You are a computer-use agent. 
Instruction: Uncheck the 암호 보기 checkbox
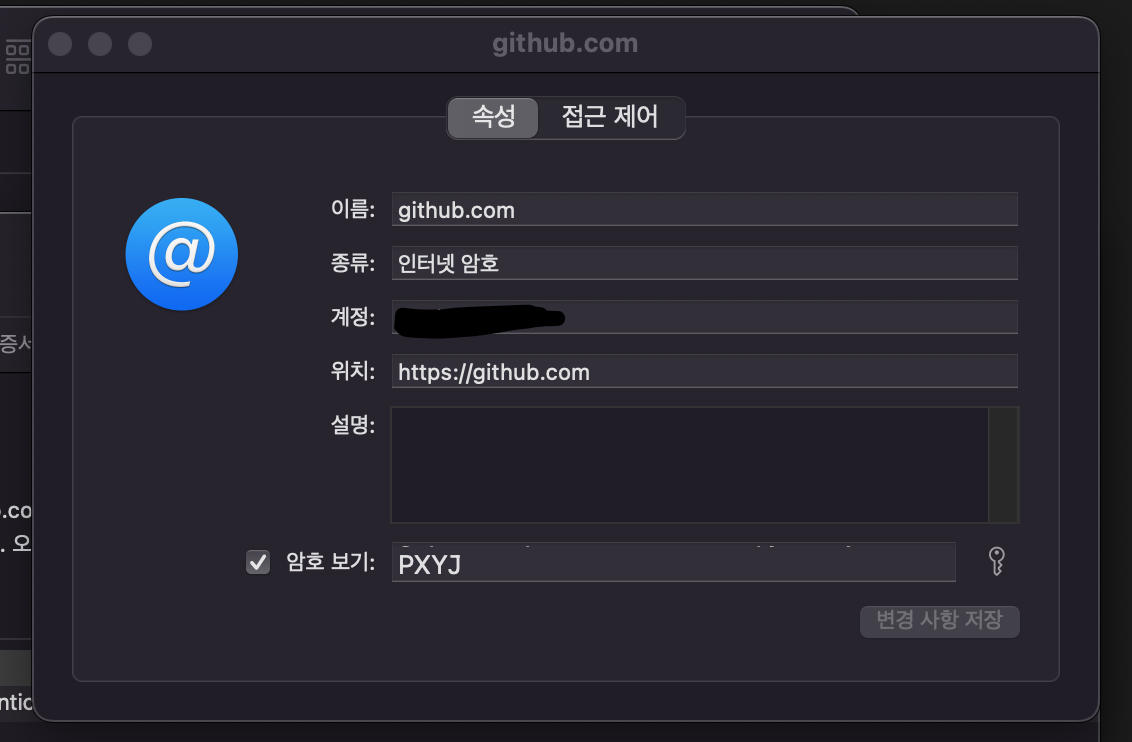258,562
